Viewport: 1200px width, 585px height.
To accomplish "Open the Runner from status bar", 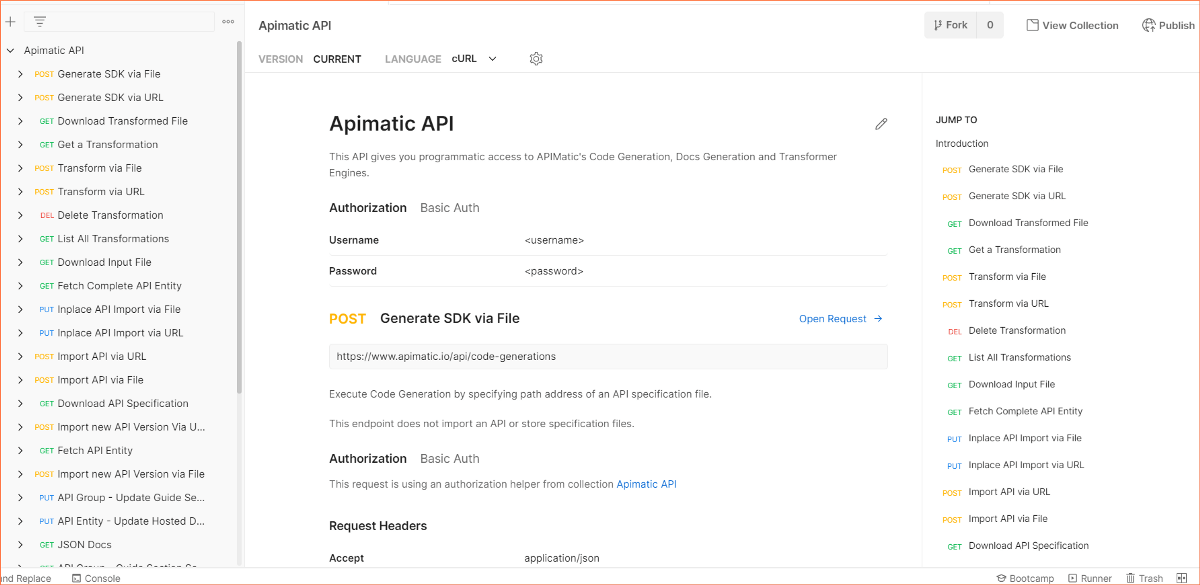I will (1090, 579).
